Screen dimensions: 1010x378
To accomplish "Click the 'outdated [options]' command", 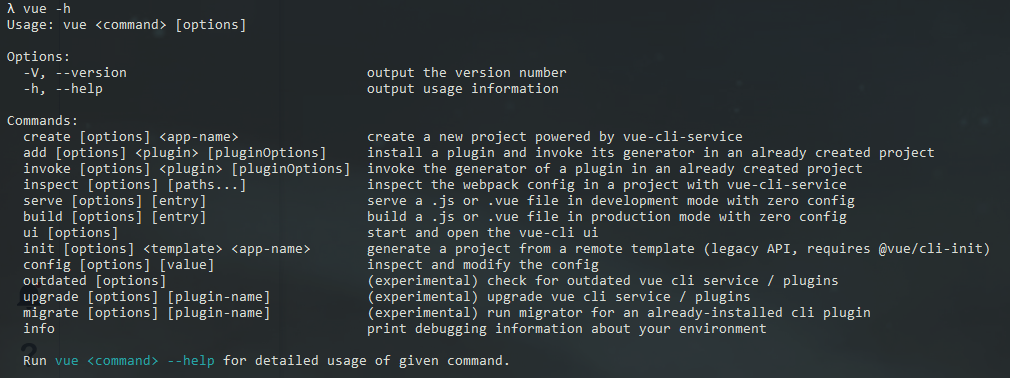I will 95,281.
